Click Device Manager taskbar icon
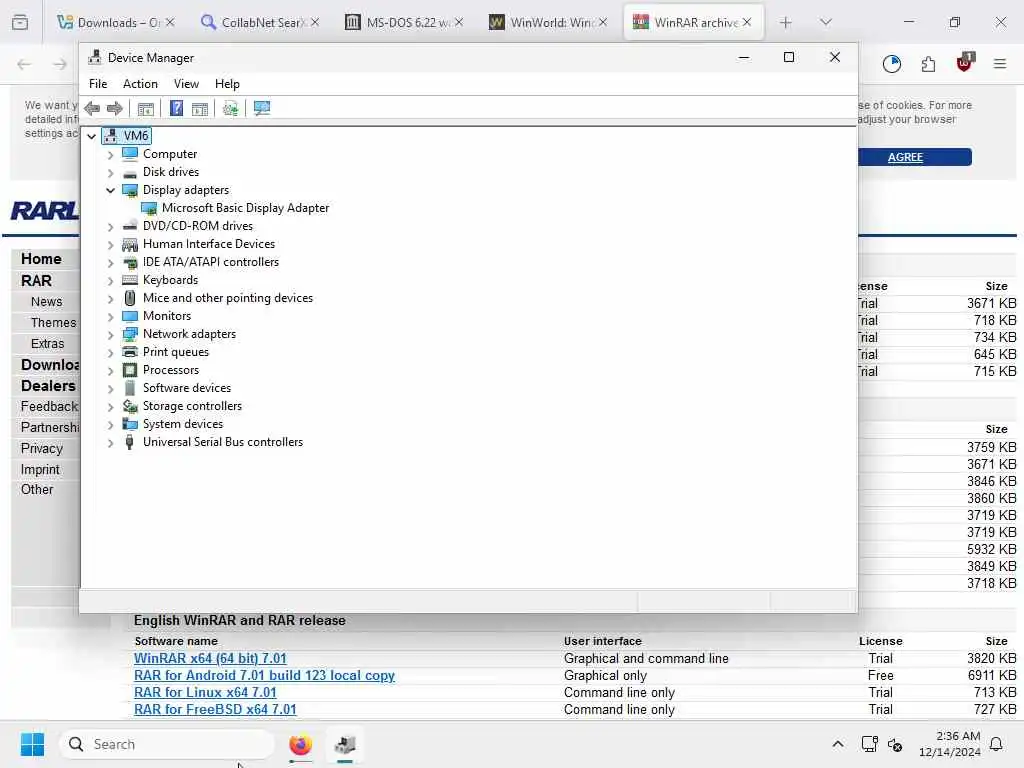This screenshot has width=1024, height=768. pyautogui.click(x=345, y=744)
